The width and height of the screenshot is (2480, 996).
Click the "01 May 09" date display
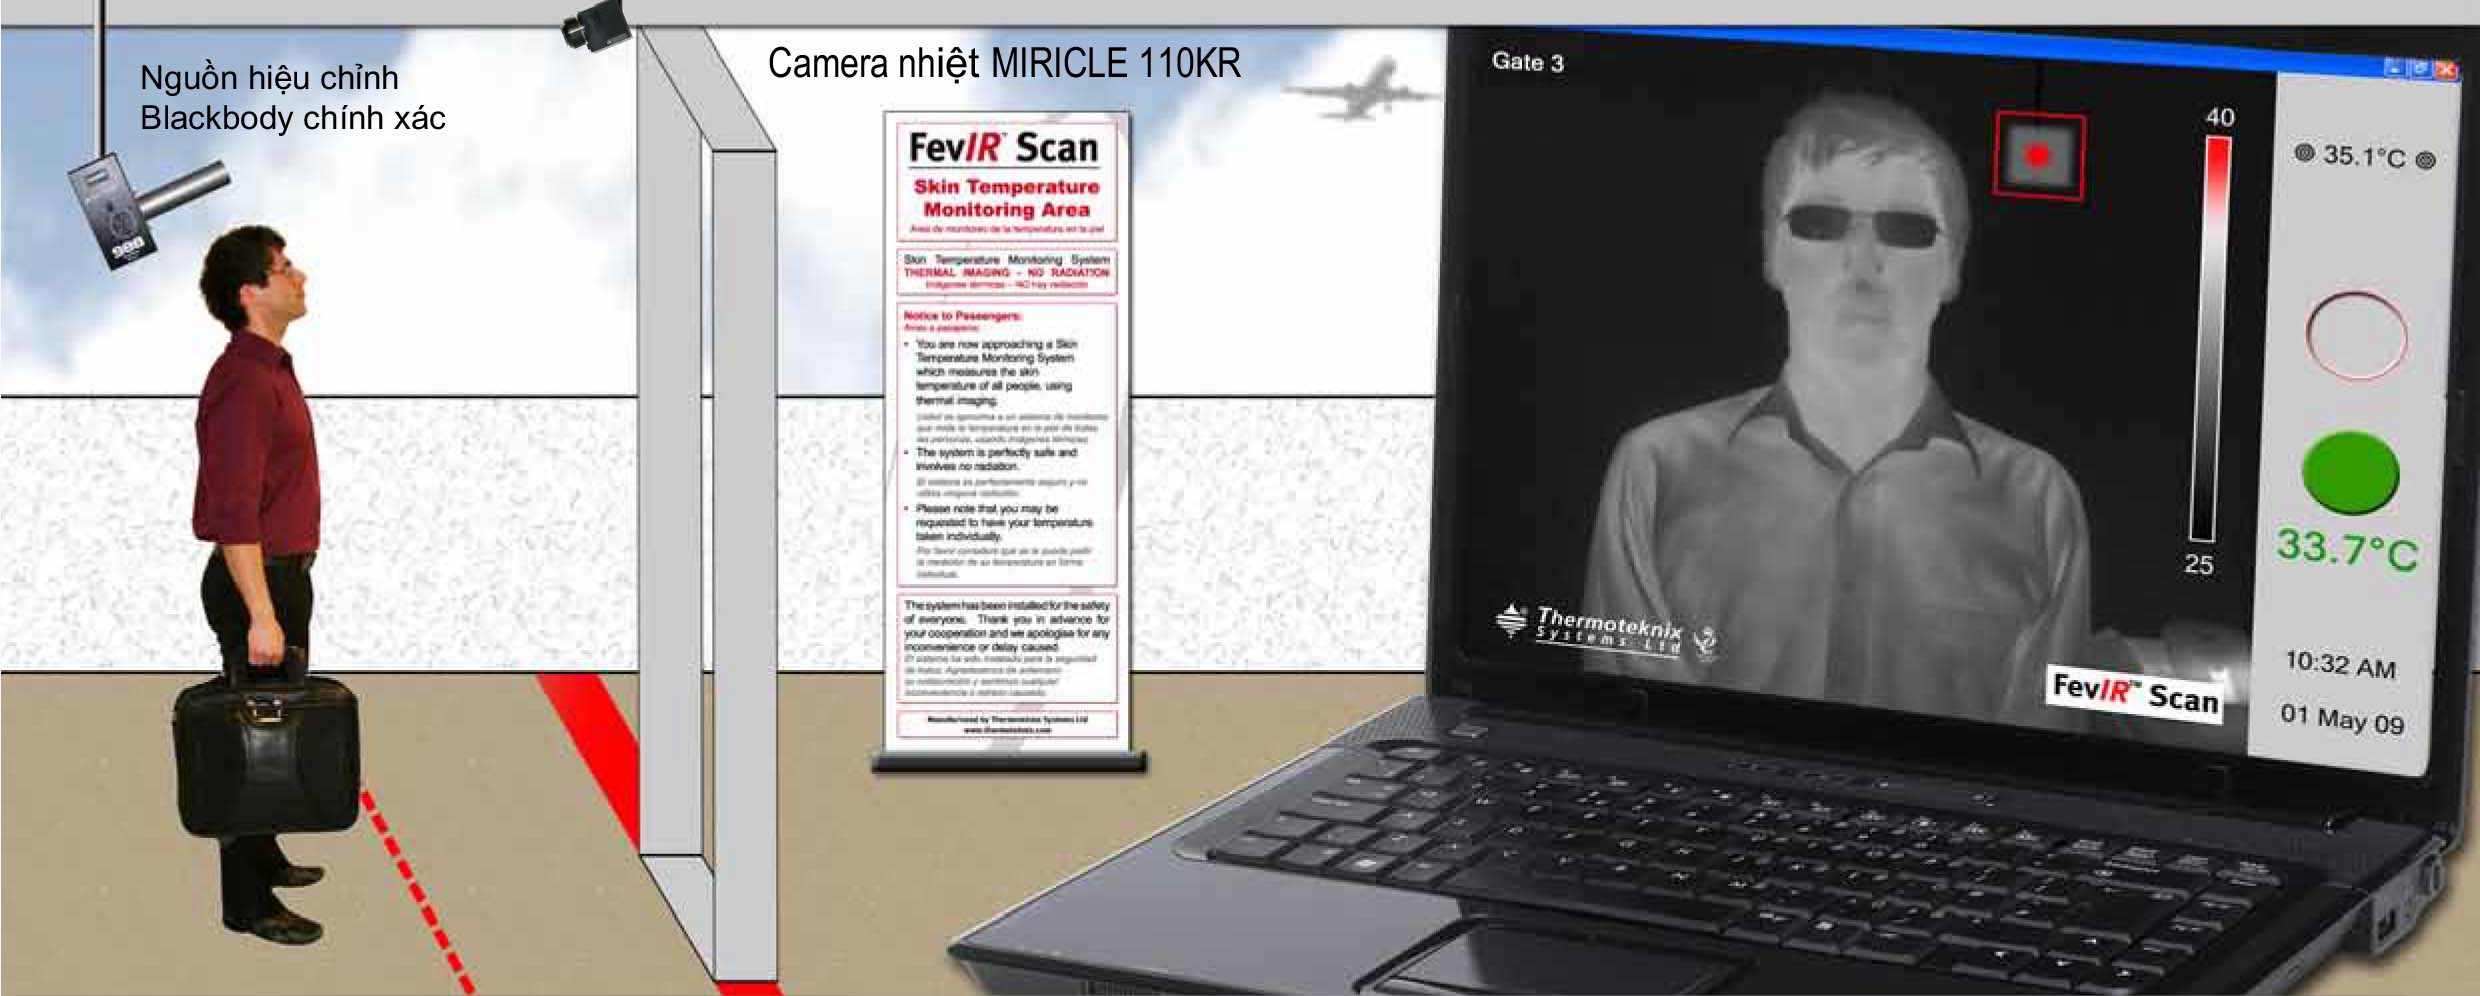[2342, 718]
